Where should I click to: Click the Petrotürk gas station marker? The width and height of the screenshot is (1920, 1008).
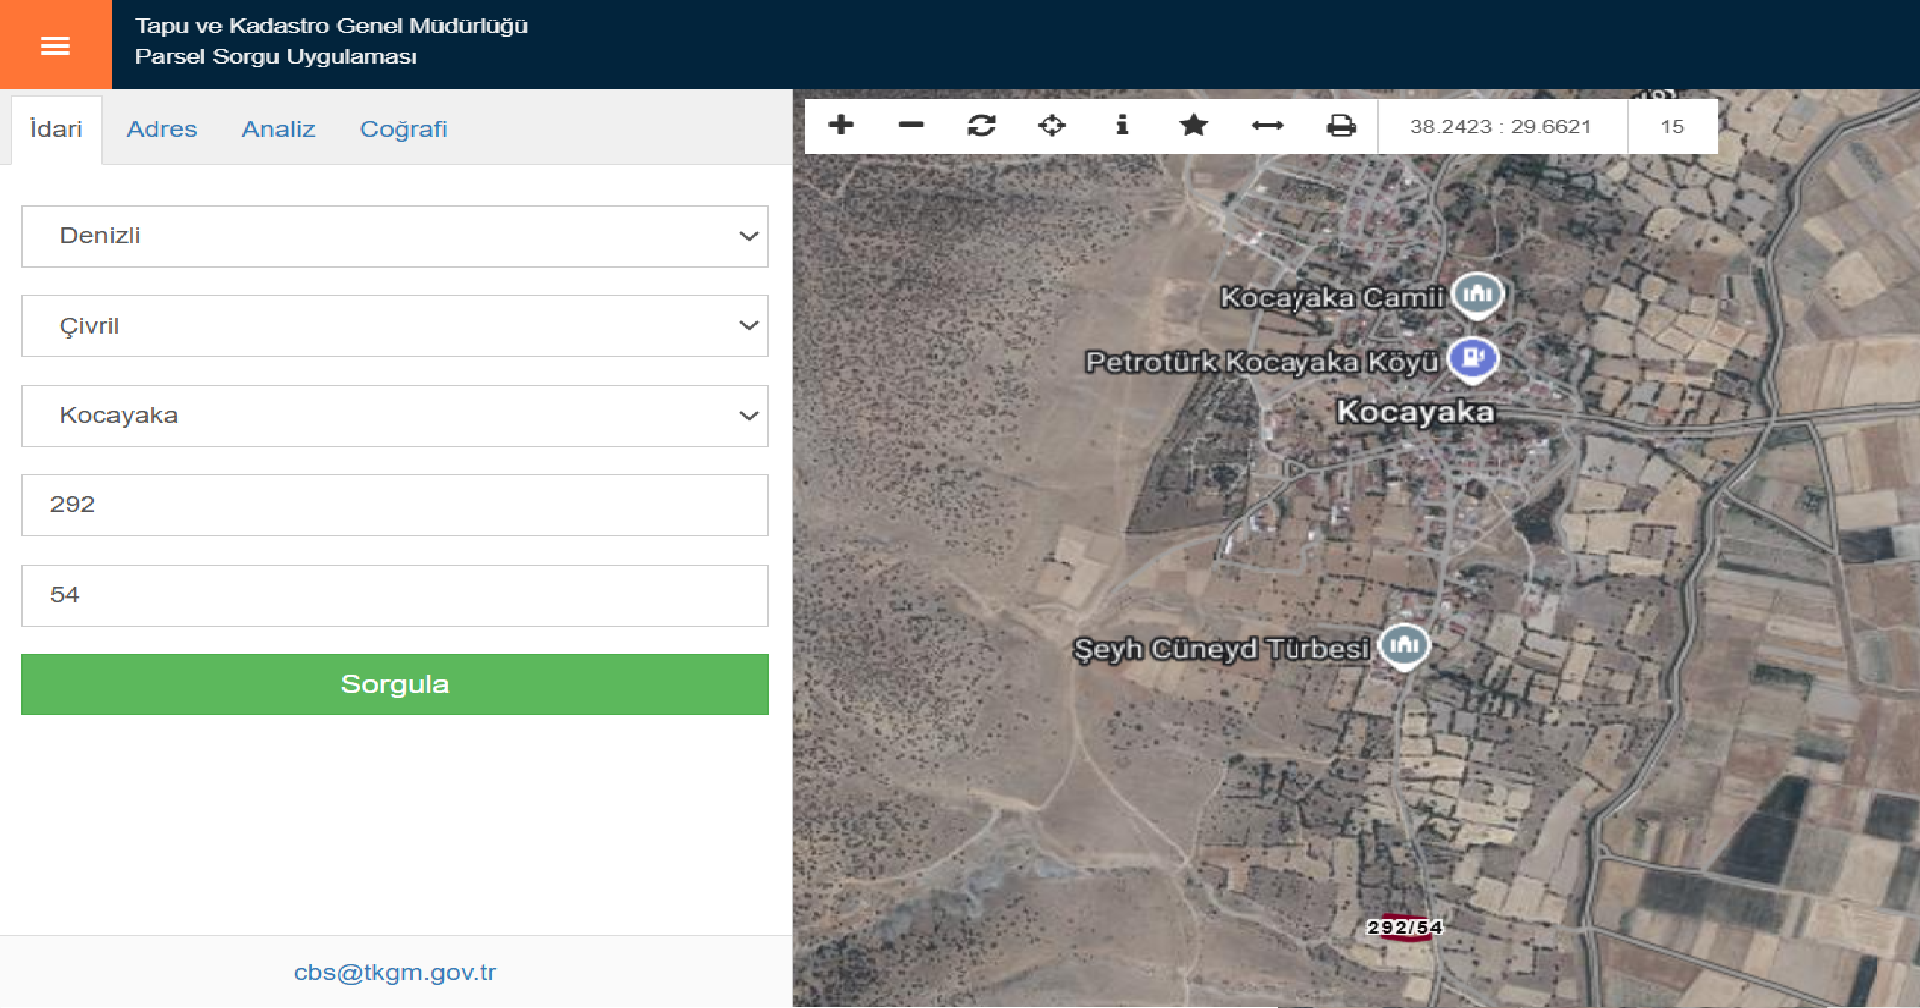click(x=1473, y=359)
